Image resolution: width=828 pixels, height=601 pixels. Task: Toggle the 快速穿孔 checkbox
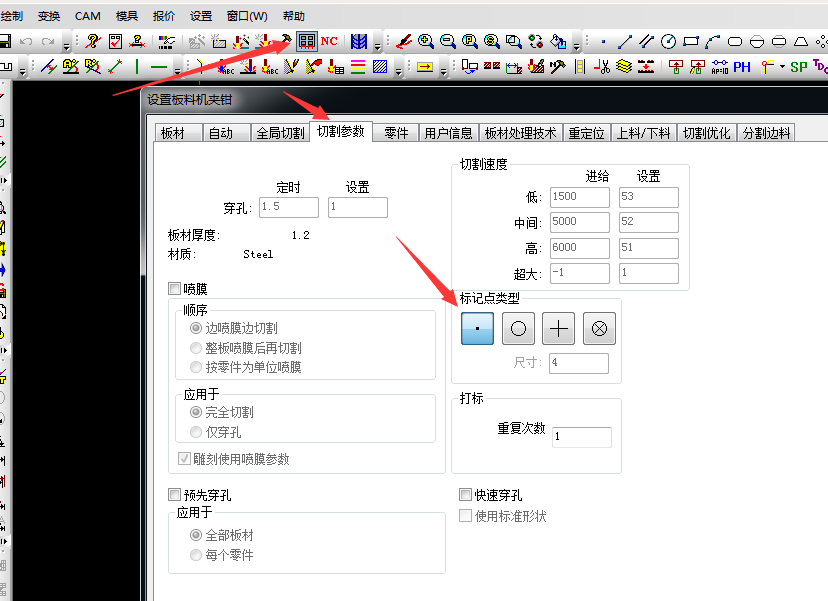point(465,495)
